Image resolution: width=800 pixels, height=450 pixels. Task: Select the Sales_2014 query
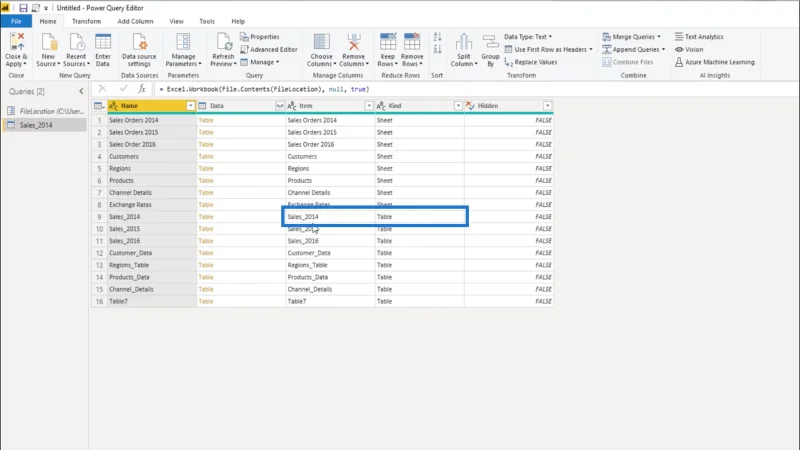(45, 125)
